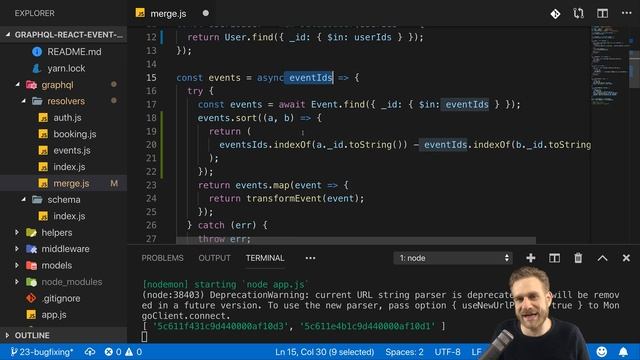Viewport: 640px width, 360px height.
Task: Click eventsIds on line 20
Action: (244, 144)
